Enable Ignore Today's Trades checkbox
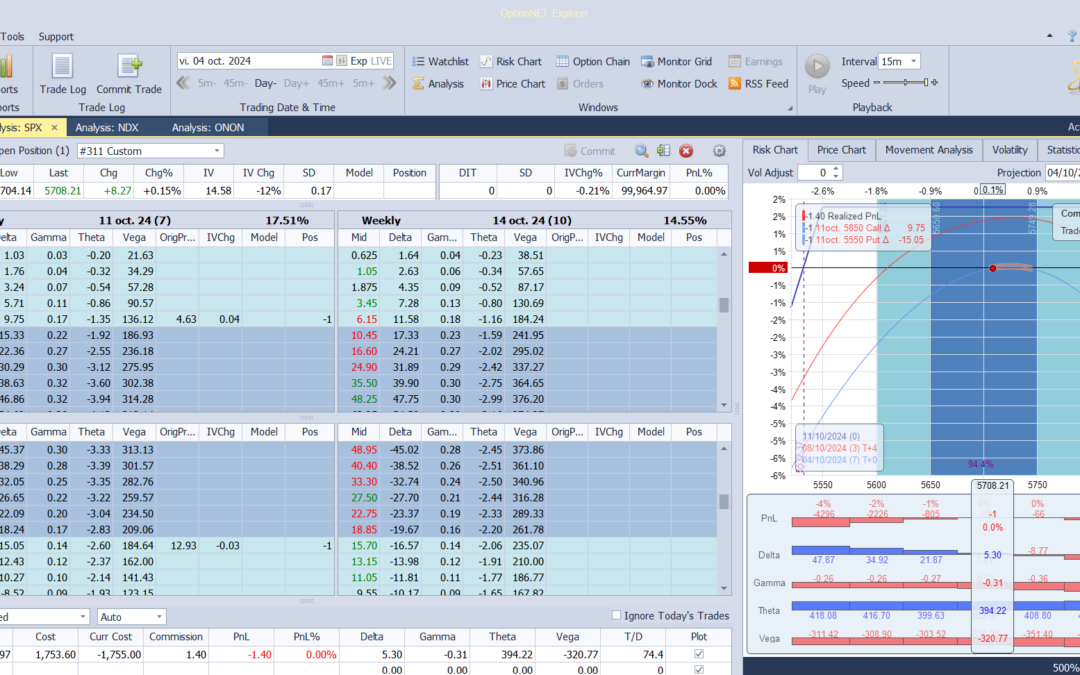This screenshot has width=1080, height=675. pos(615,616)
